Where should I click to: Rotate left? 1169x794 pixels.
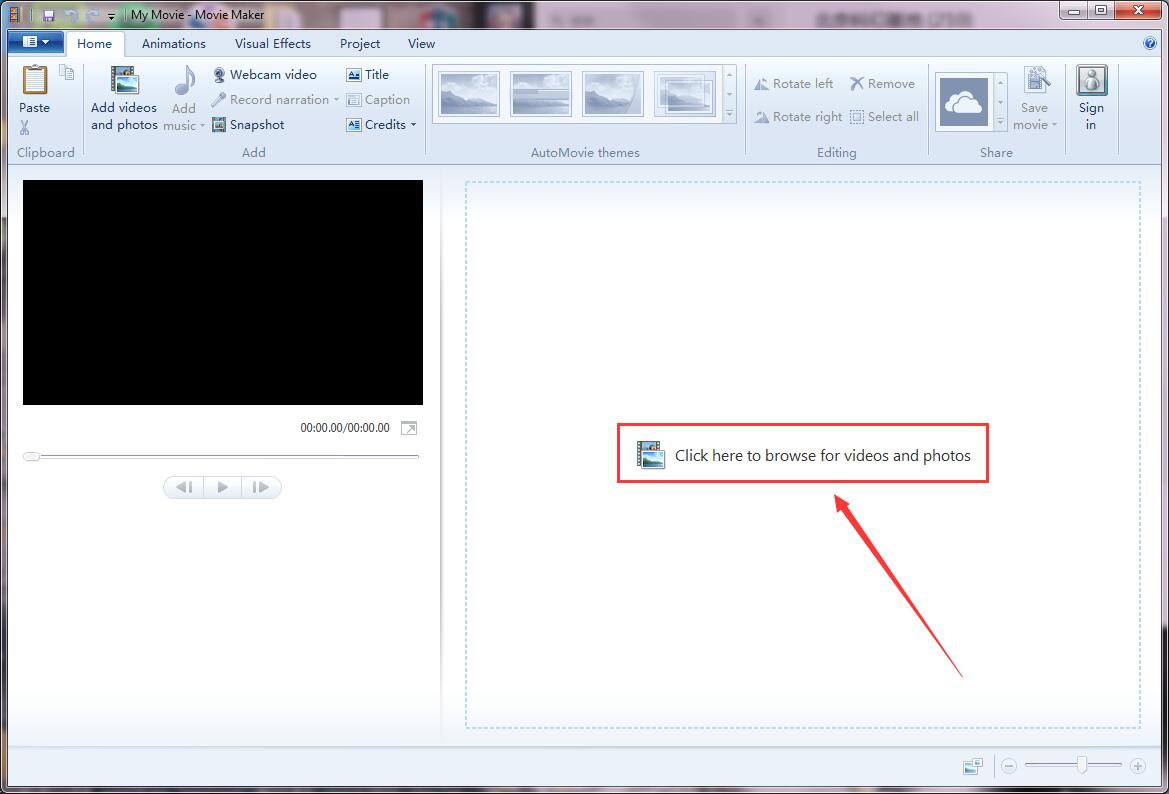click(x=793, y=84)
